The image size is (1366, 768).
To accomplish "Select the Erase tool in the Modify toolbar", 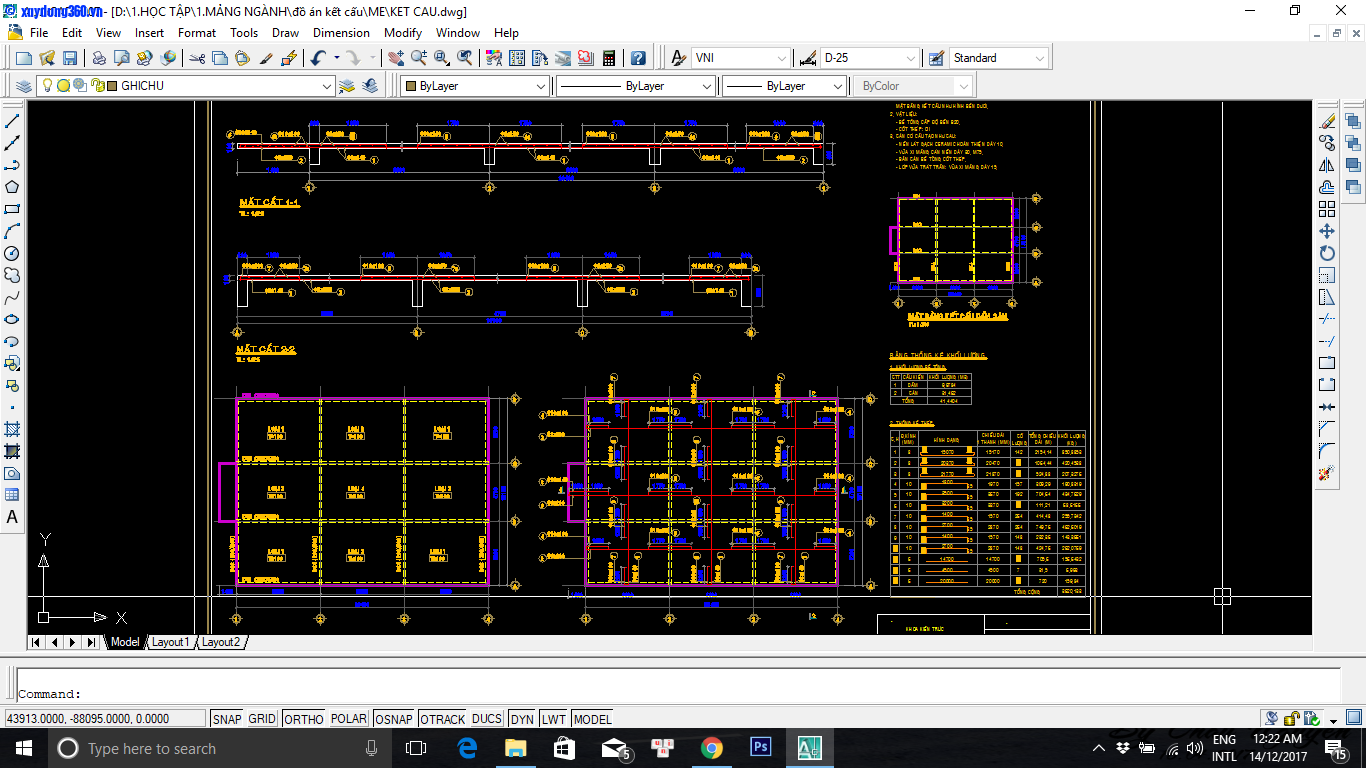I will tap(1327, 121).
